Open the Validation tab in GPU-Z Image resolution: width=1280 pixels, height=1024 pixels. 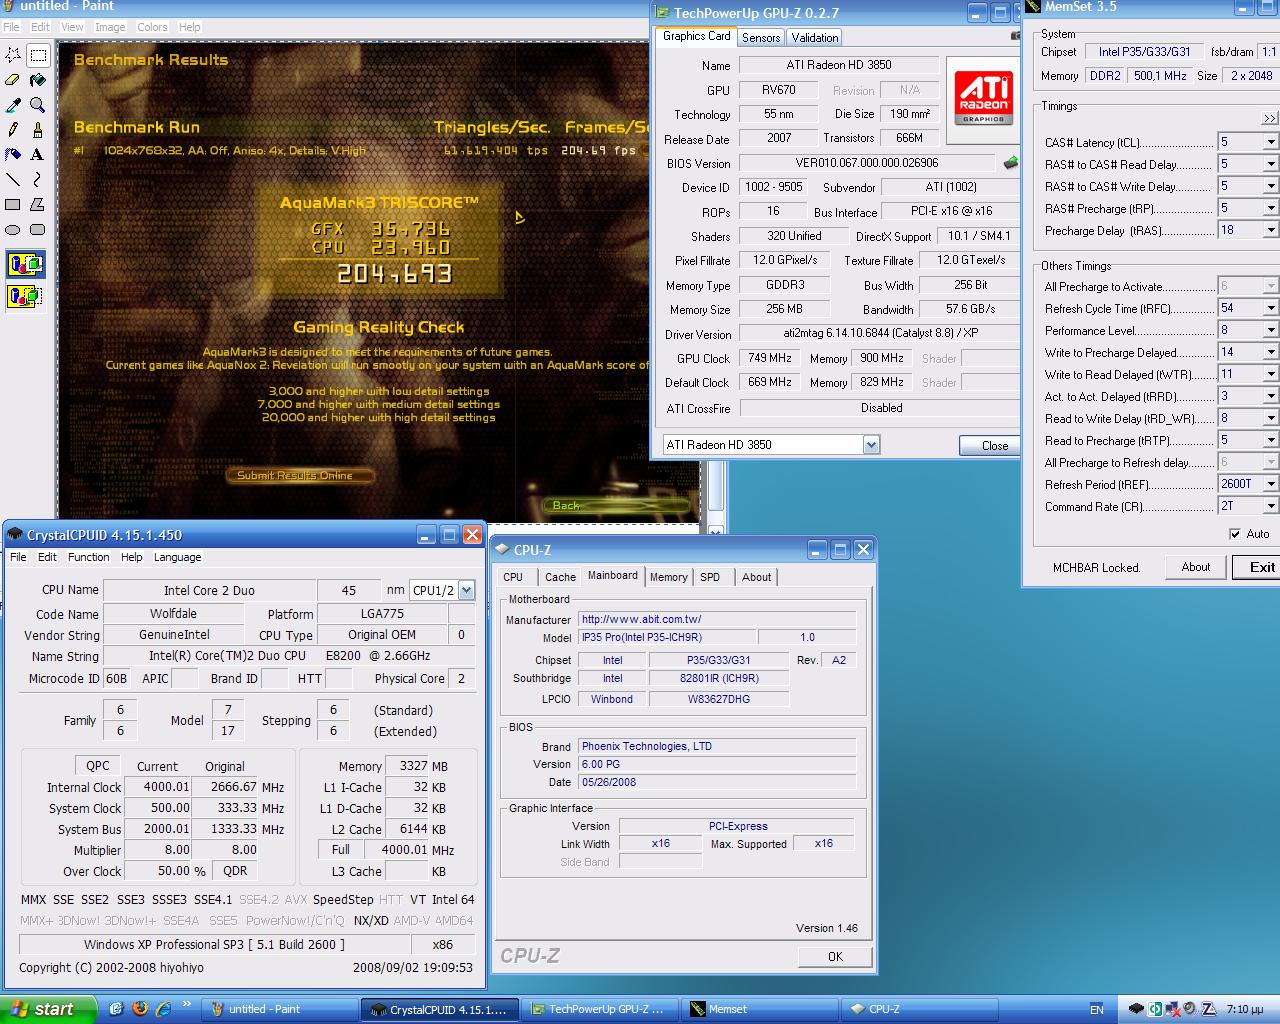(815, 38)
